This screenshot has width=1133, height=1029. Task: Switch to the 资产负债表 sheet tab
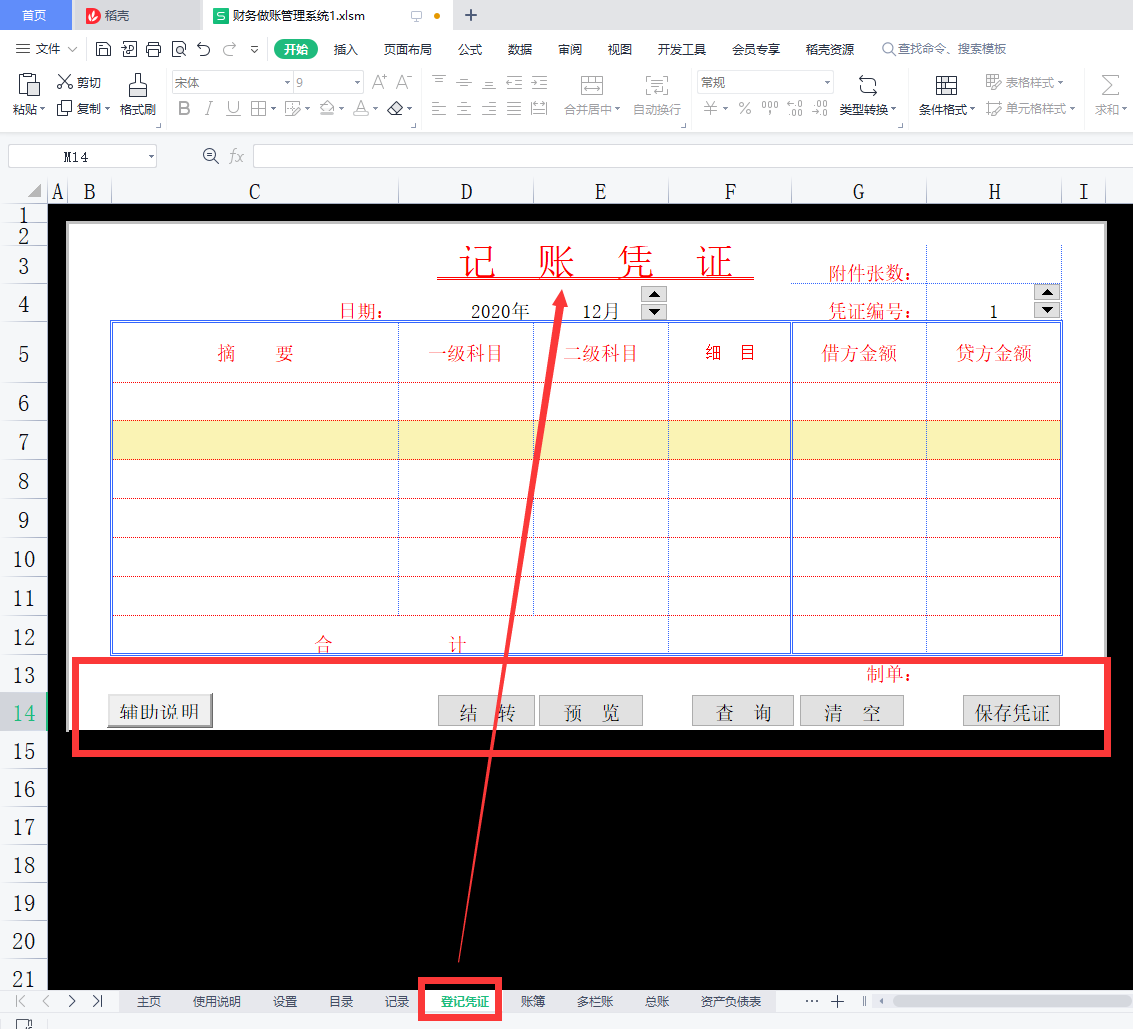[x=731, y=1002]
